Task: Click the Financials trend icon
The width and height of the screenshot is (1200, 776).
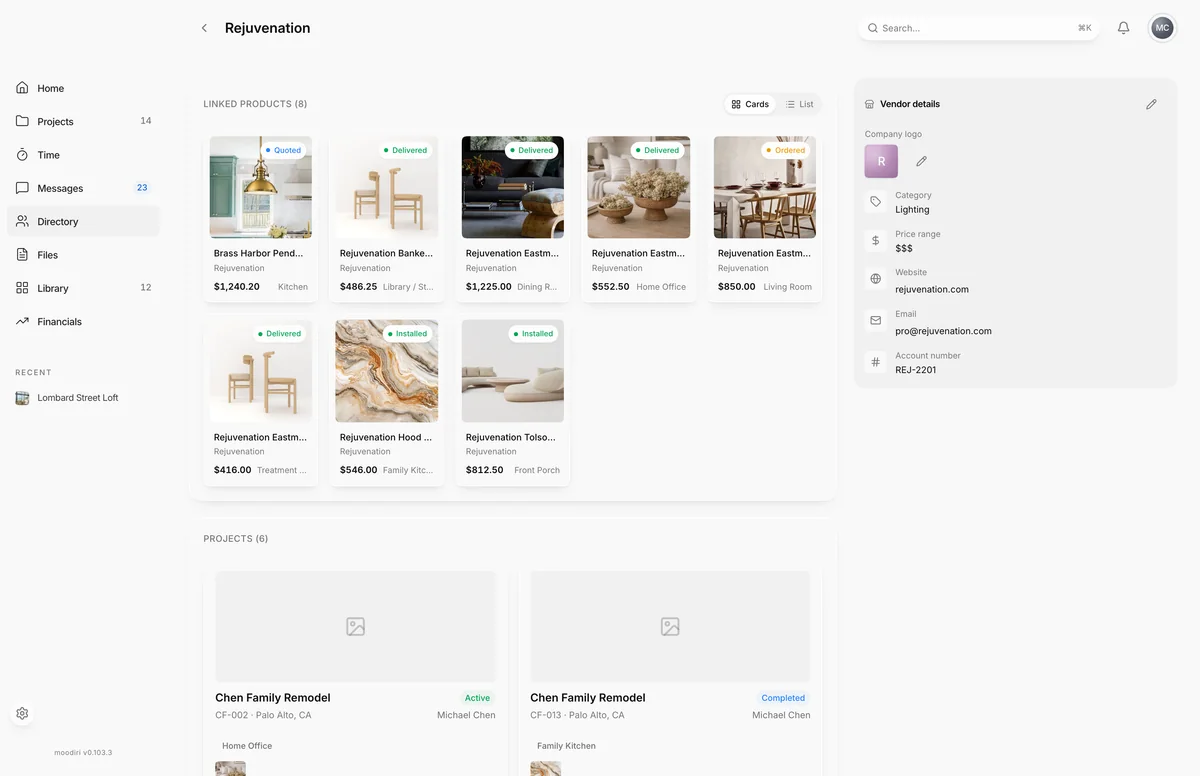Action: [x=22, y=321]
